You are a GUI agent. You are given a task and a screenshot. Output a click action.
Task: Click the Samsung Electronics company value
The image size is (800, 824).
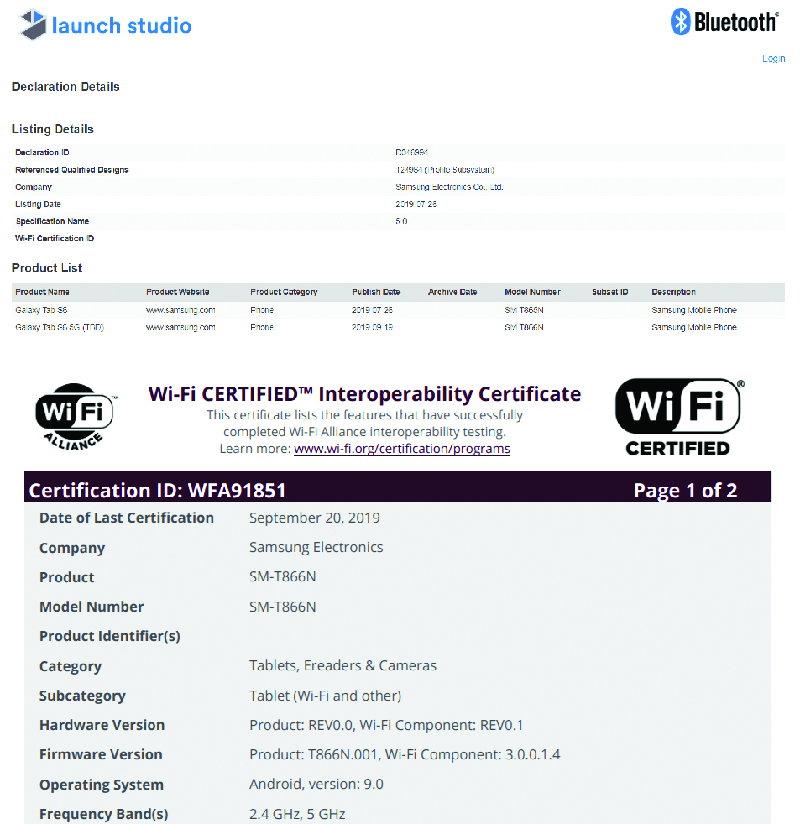pyautogui.click(x=316, y=547)
